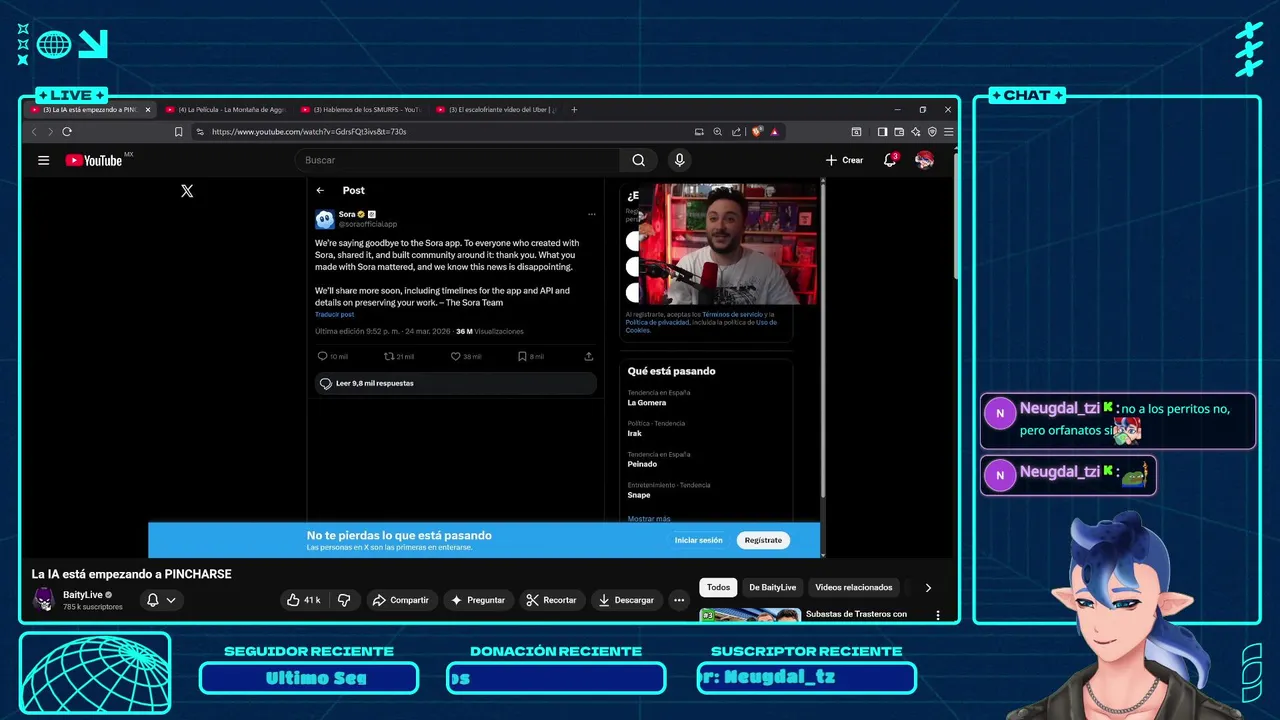Click the browser address bar URL

tap(309, 131)
